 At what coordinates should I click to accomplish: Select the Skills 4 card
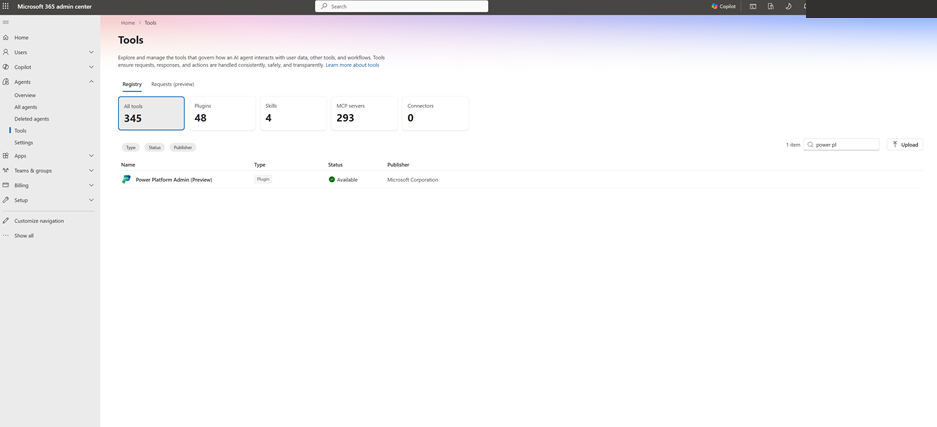click(293, 113)
